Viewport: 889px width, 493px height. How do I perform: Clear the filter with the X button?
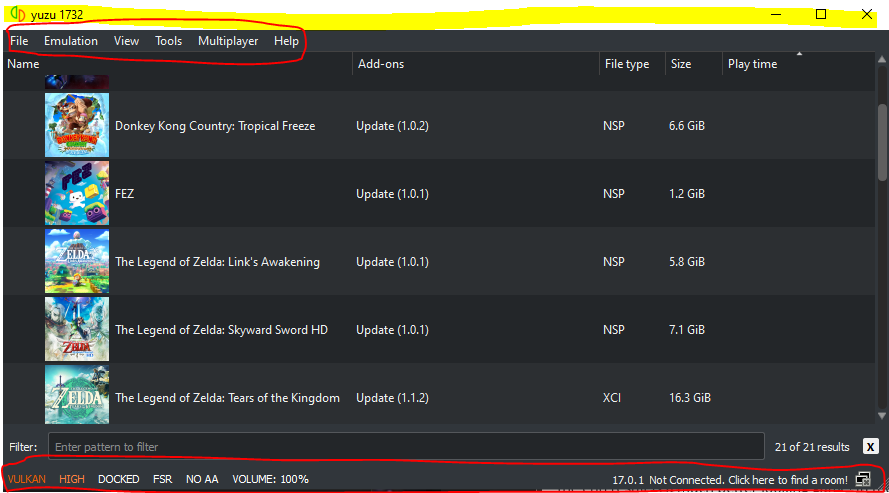[870, 447]
